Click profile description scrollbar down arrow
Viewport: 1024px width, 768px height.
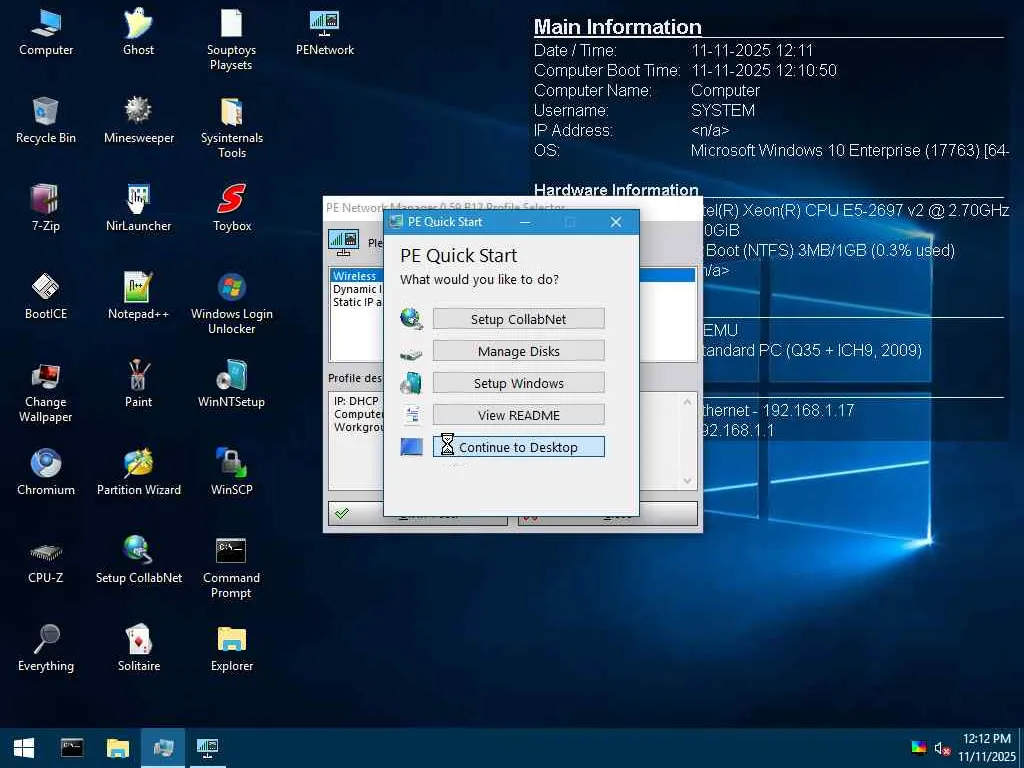tap(688, 481)
